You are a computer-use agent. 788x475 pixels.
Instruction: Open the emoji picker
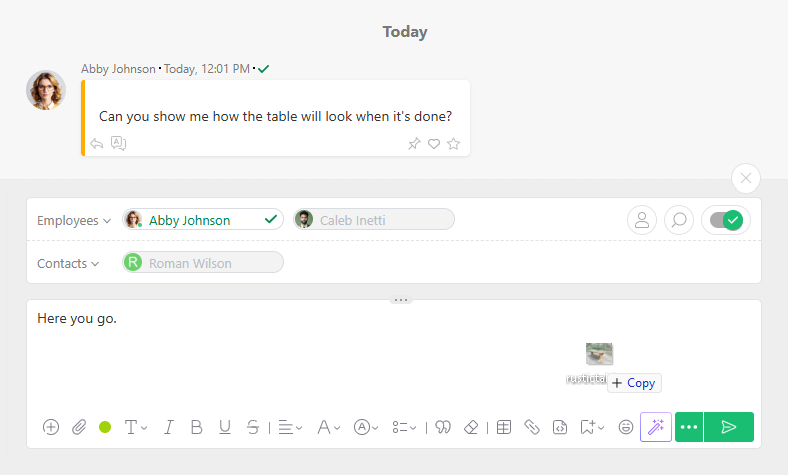[626, 427]
